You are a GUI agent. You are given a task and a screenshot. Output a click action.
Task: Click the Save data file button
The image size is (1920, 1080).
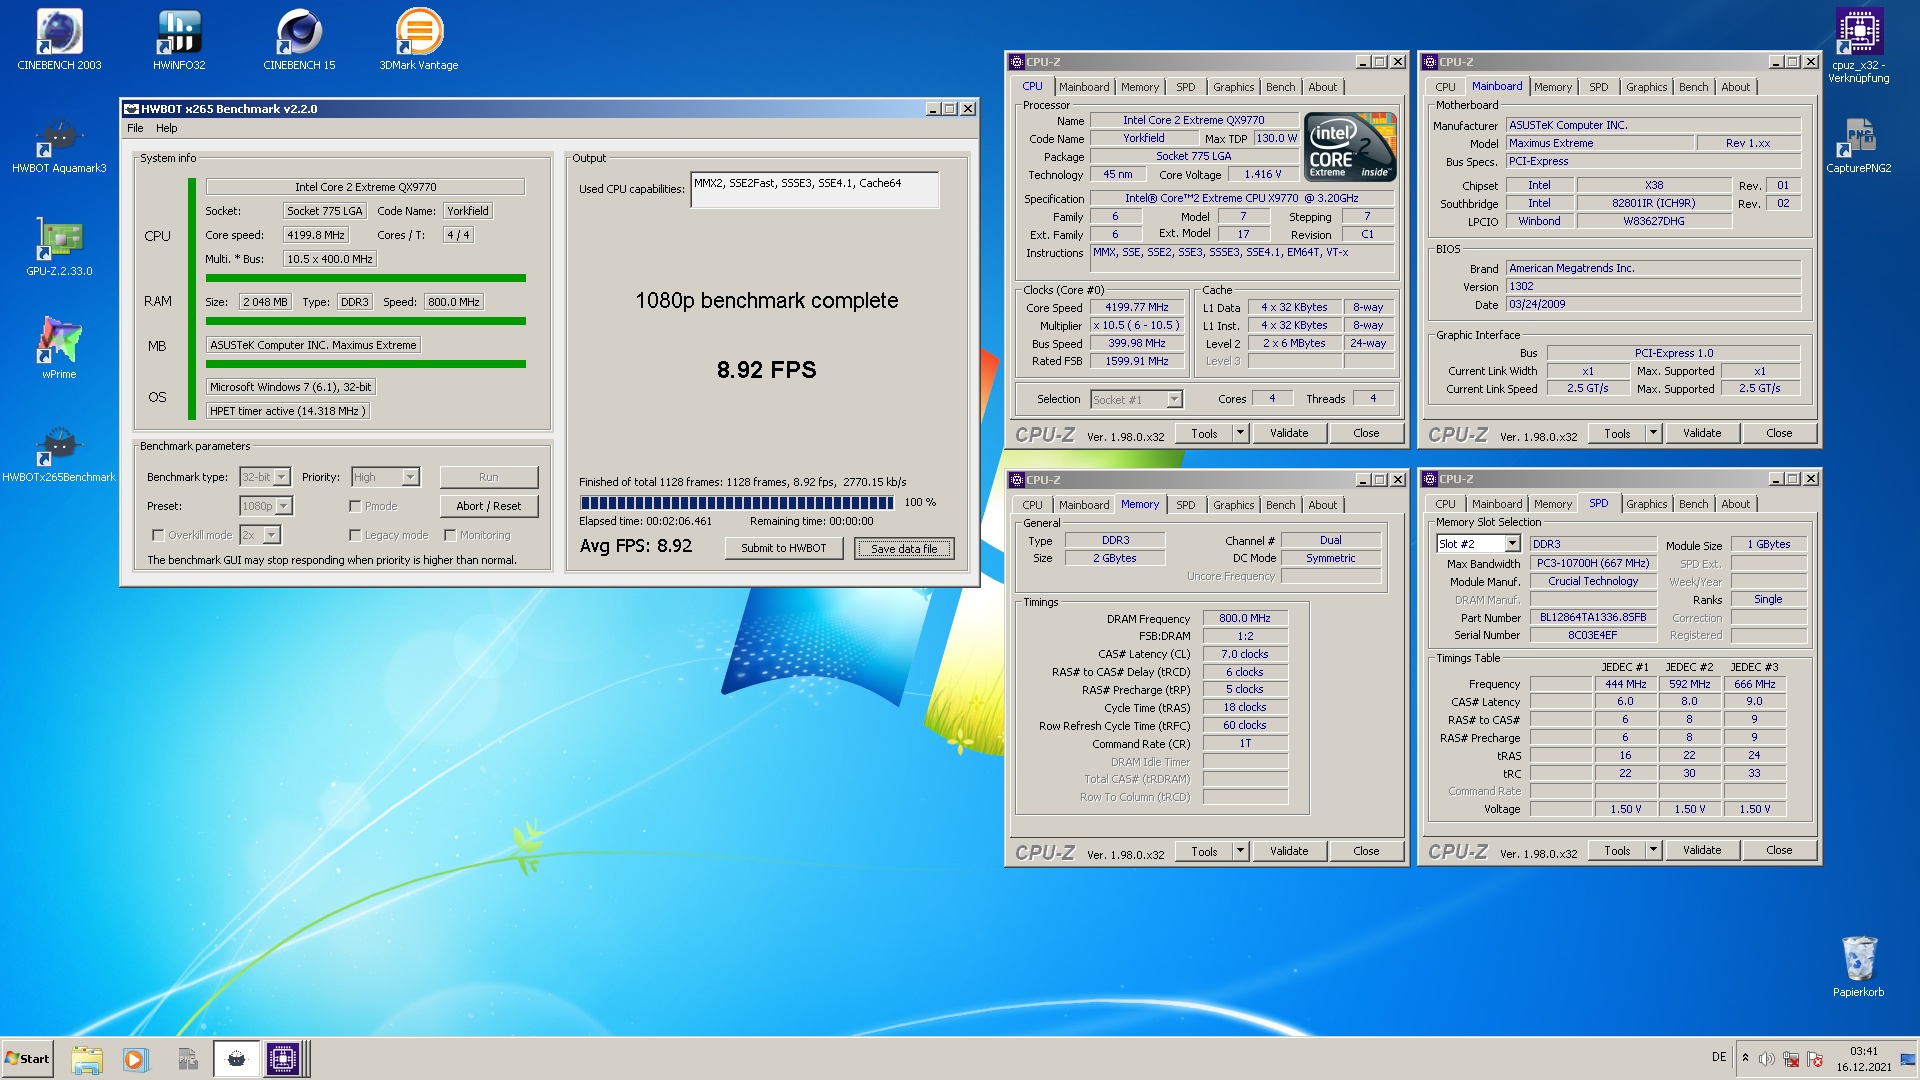(904, 549)
